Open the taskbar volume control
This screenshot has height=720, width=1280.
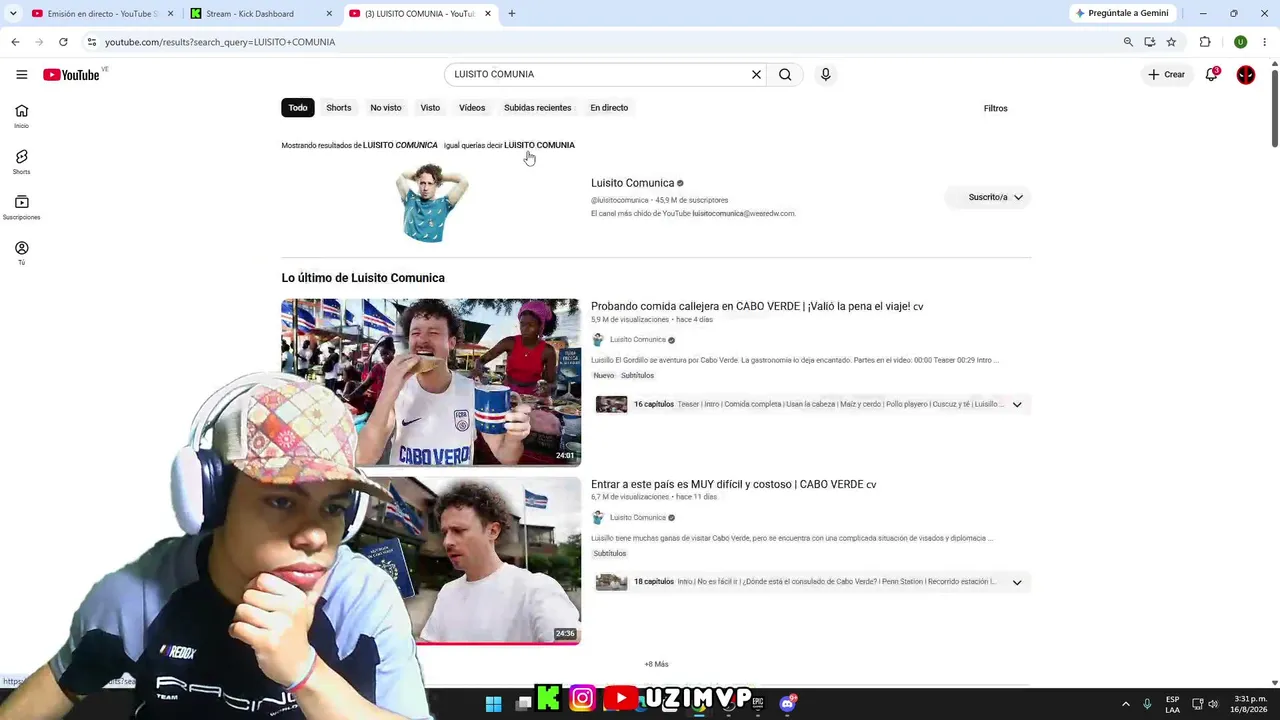pos(1213,704)
